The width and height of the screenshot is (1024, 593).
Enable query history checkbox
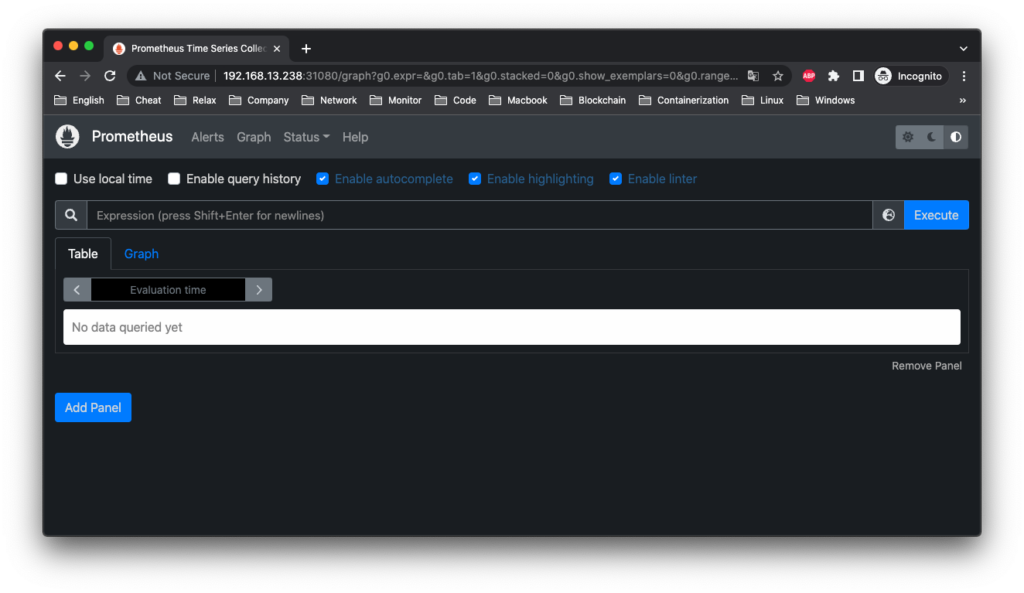click(174, 179)
